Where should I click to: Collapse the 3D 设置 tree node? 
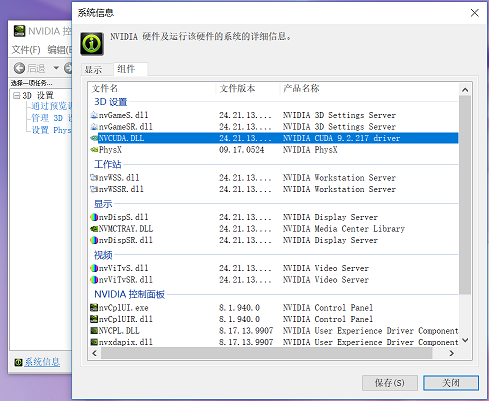tap(16, 96)
